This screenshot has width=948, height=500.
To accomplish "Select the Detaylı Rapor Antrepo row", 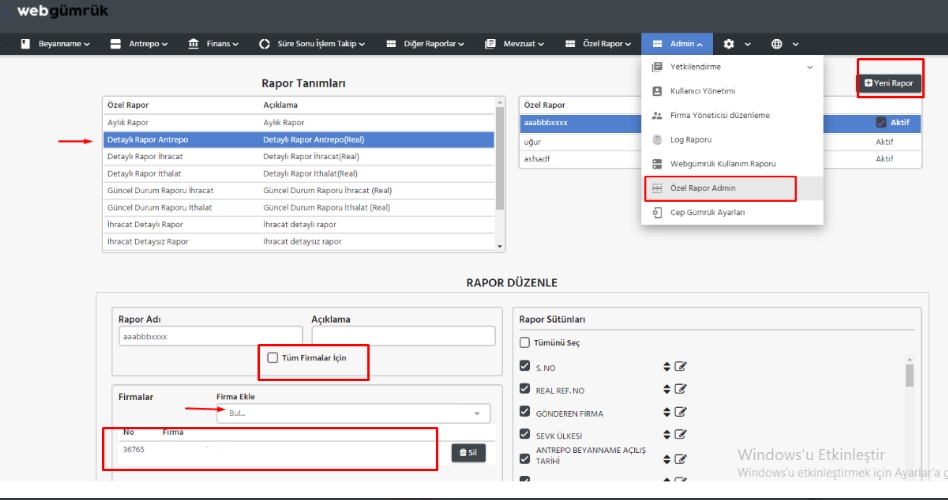I will pos(299,139).
